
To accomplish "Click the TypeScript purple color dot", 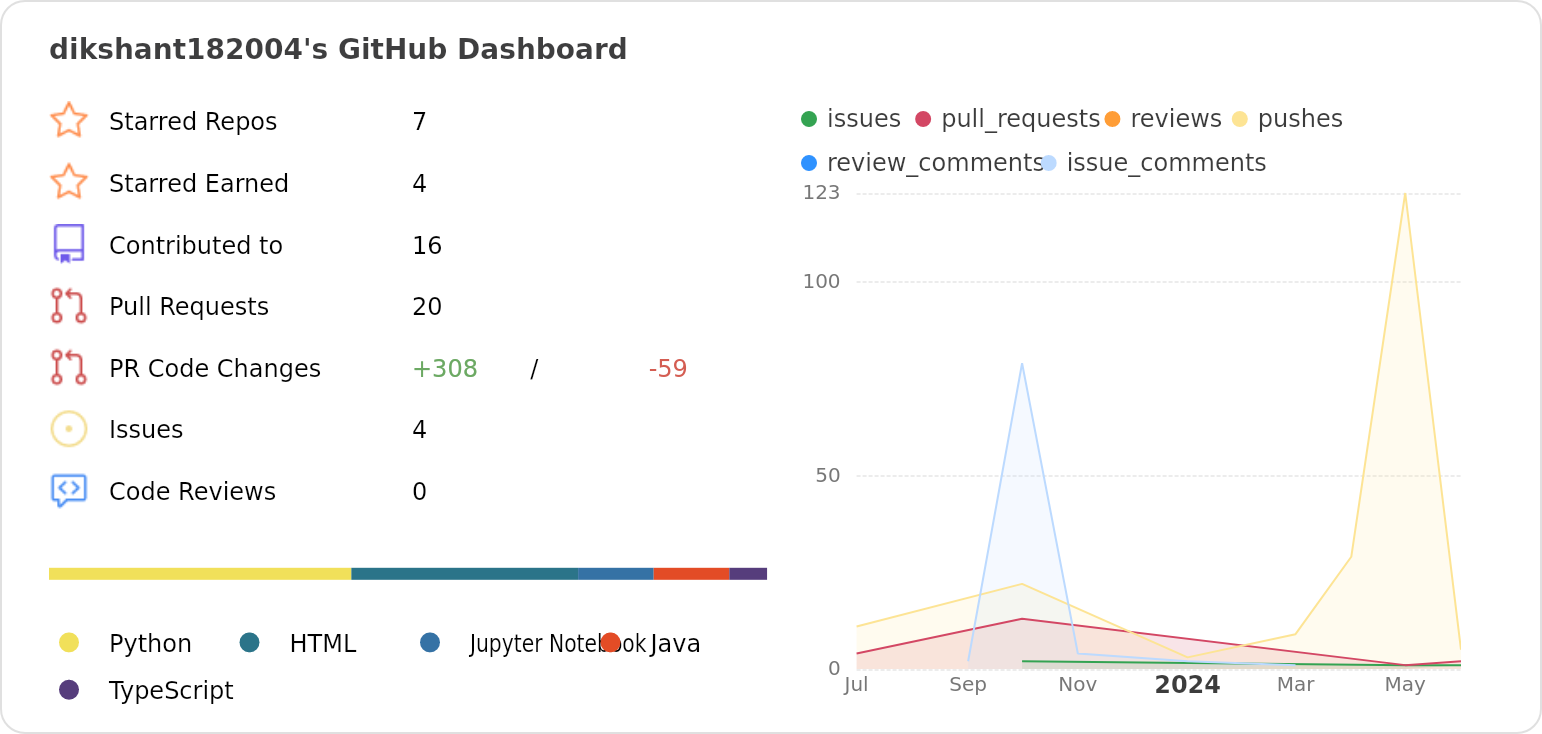I will click(x=69, y=689).
